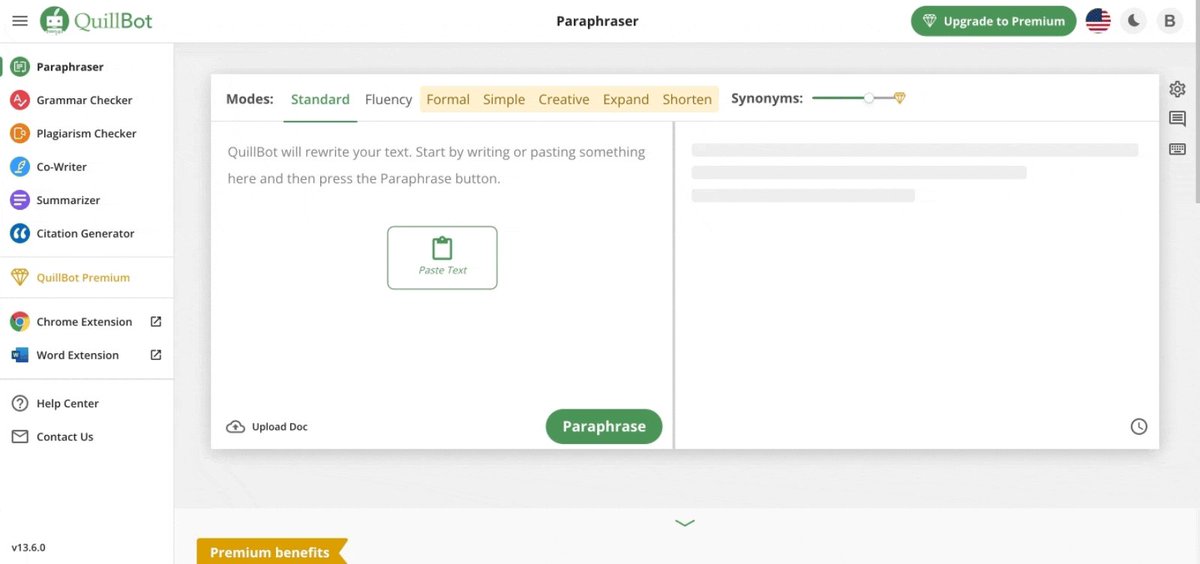1200x564 pixels.
Task: Click the Upload Doc label
Action: (x=280, y=427)
